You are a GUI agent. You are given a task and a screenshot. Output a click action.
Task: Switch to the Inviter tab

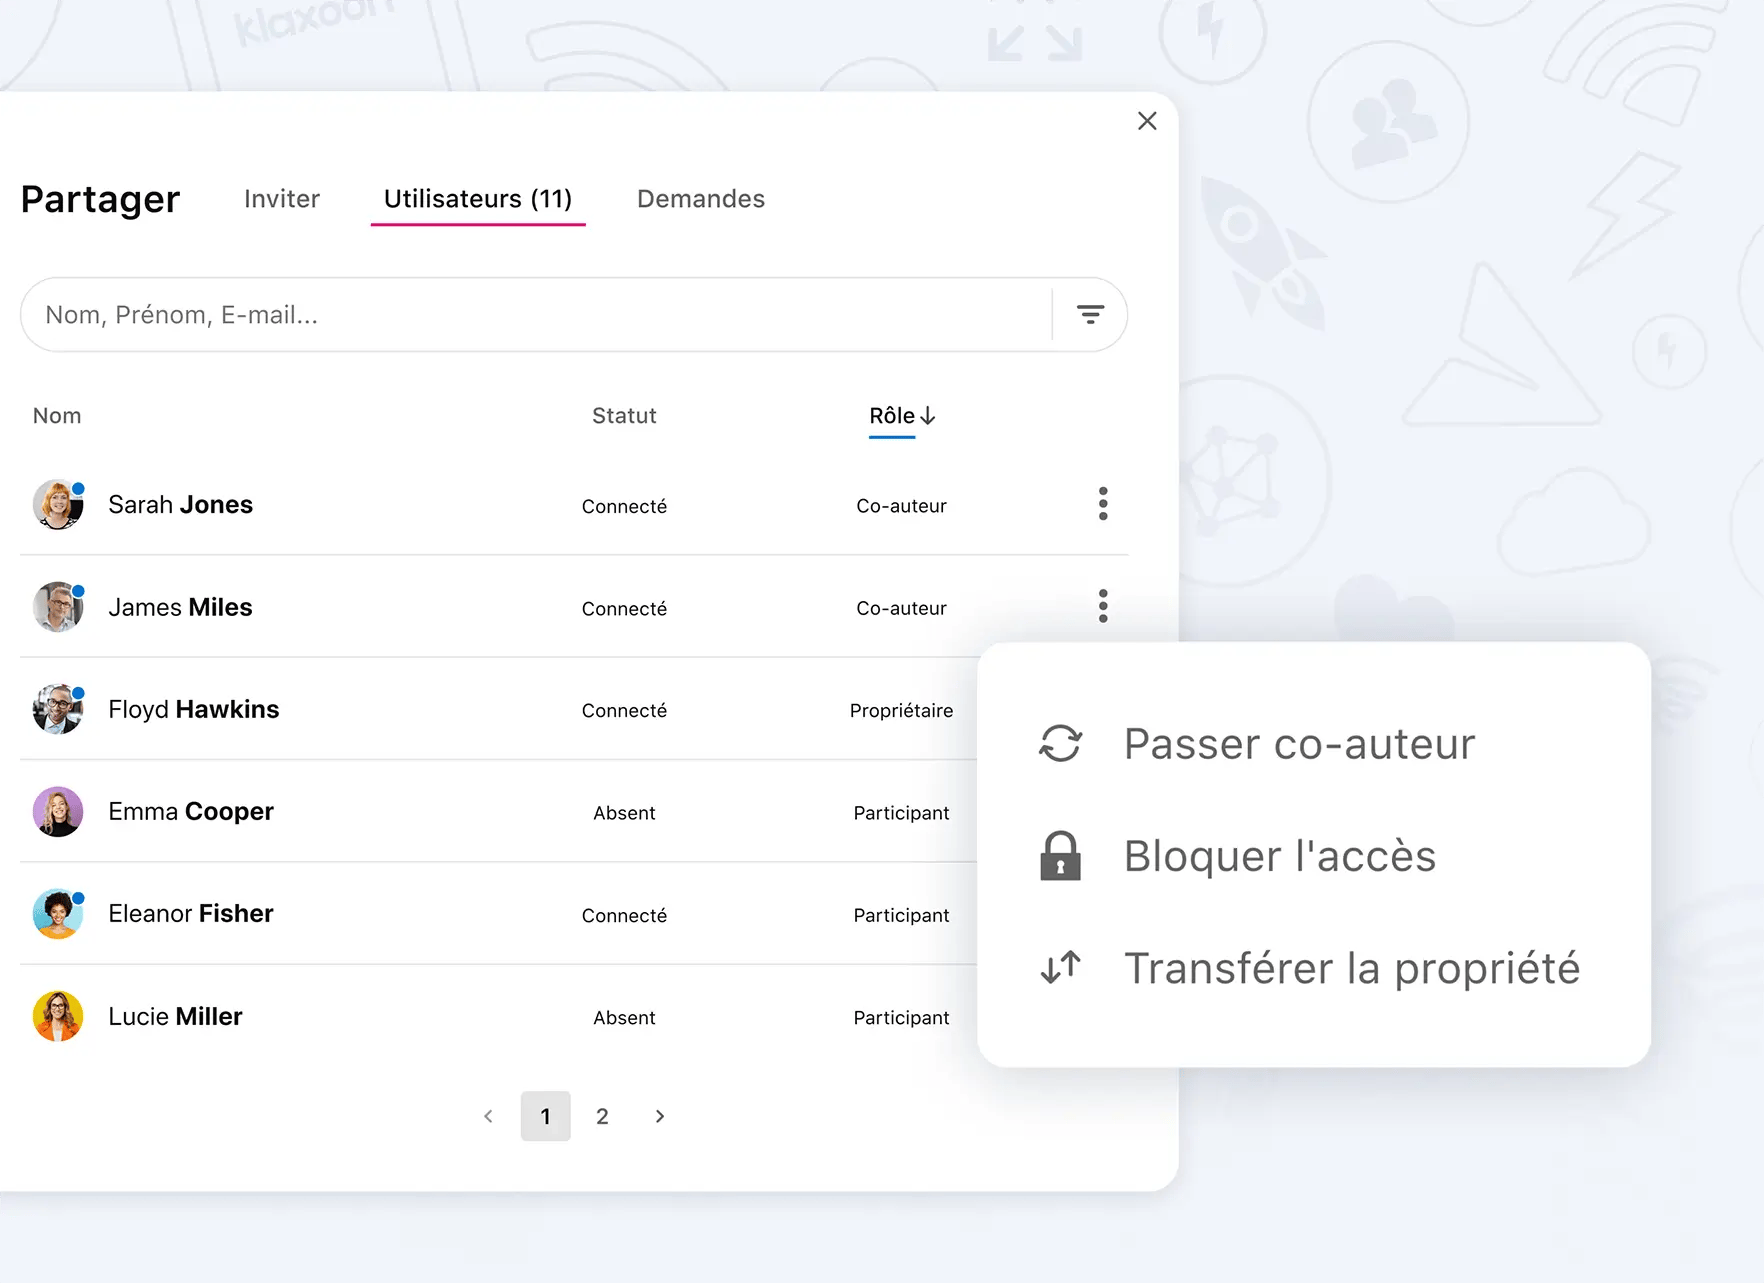click(x=281, y=199)
